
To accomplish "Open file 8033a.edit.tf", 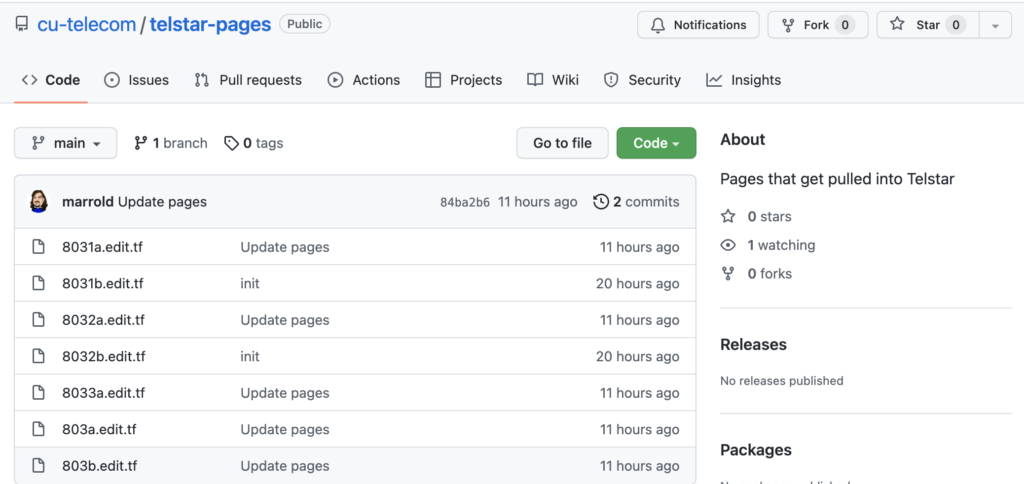I will tap(103, 393).
